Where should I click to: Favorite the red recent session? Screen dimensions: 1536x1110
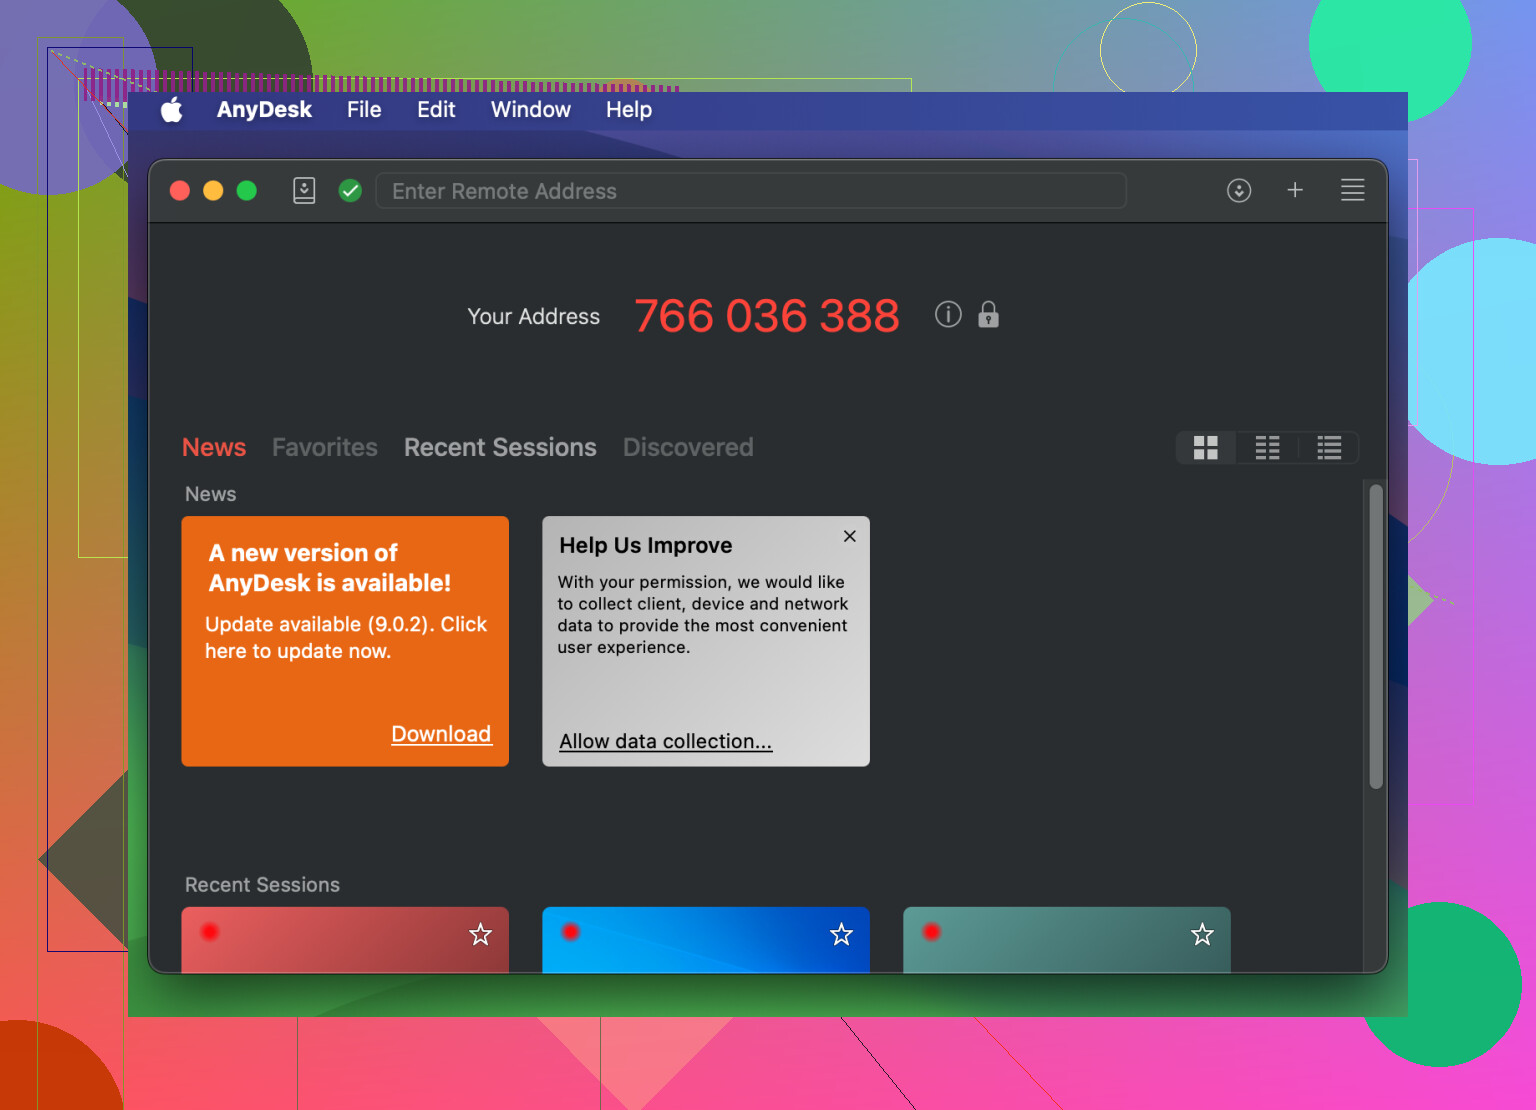click(x=481, y=935)
